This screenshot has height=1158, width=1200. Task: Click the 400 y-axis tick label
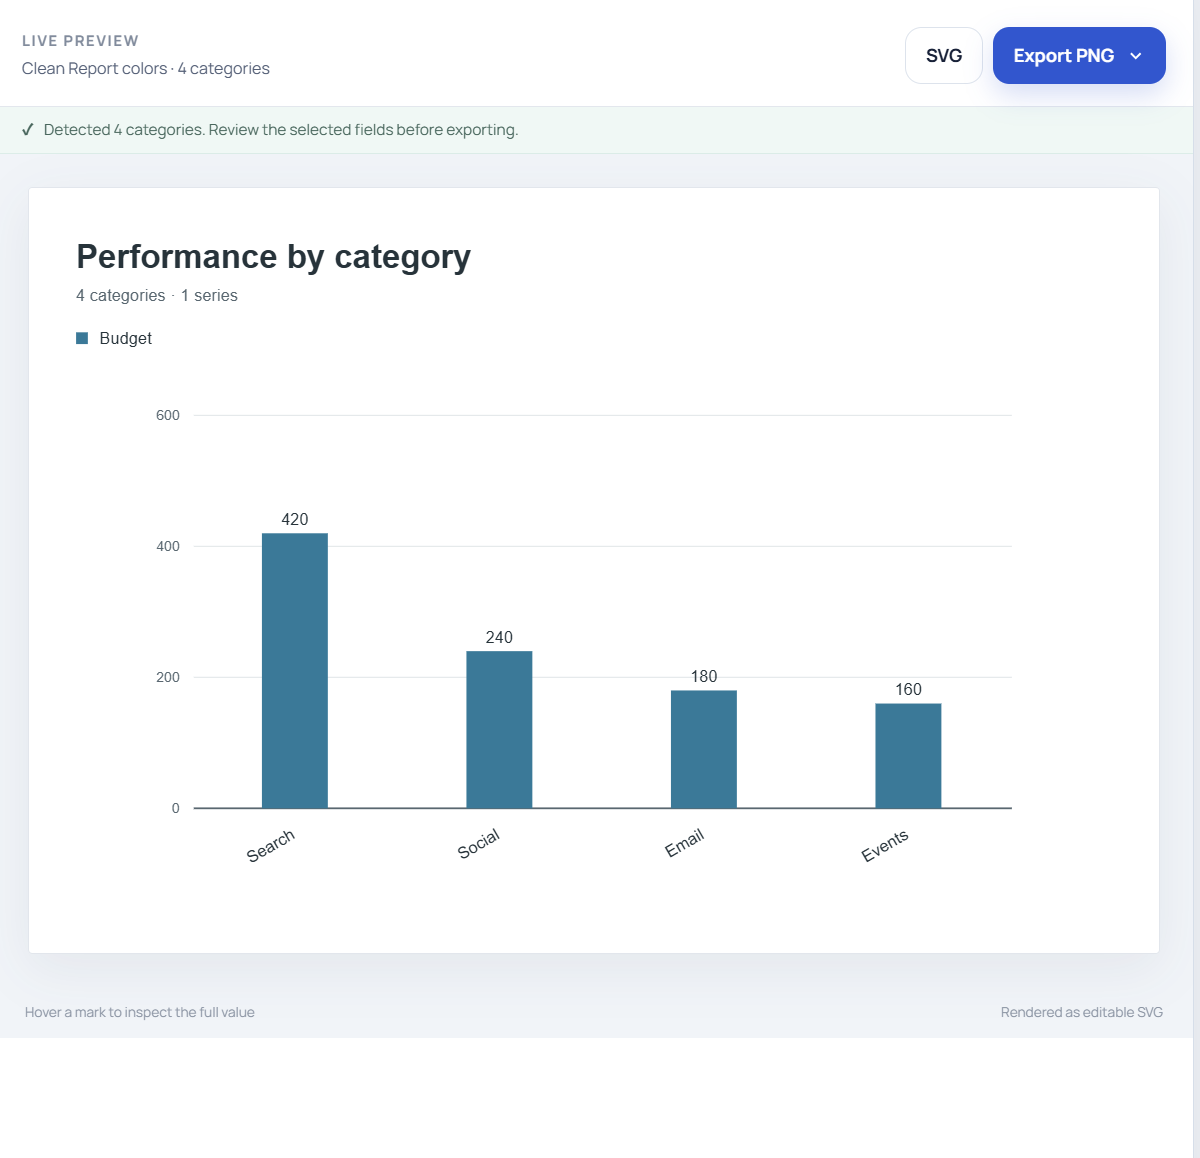click(168, 546)
